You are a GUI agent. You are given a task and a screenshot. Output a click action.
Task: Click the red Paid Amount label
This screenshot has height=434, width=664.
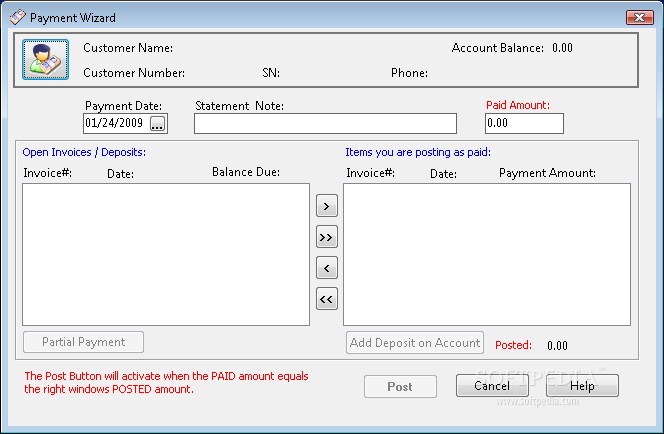click(518, 105)
